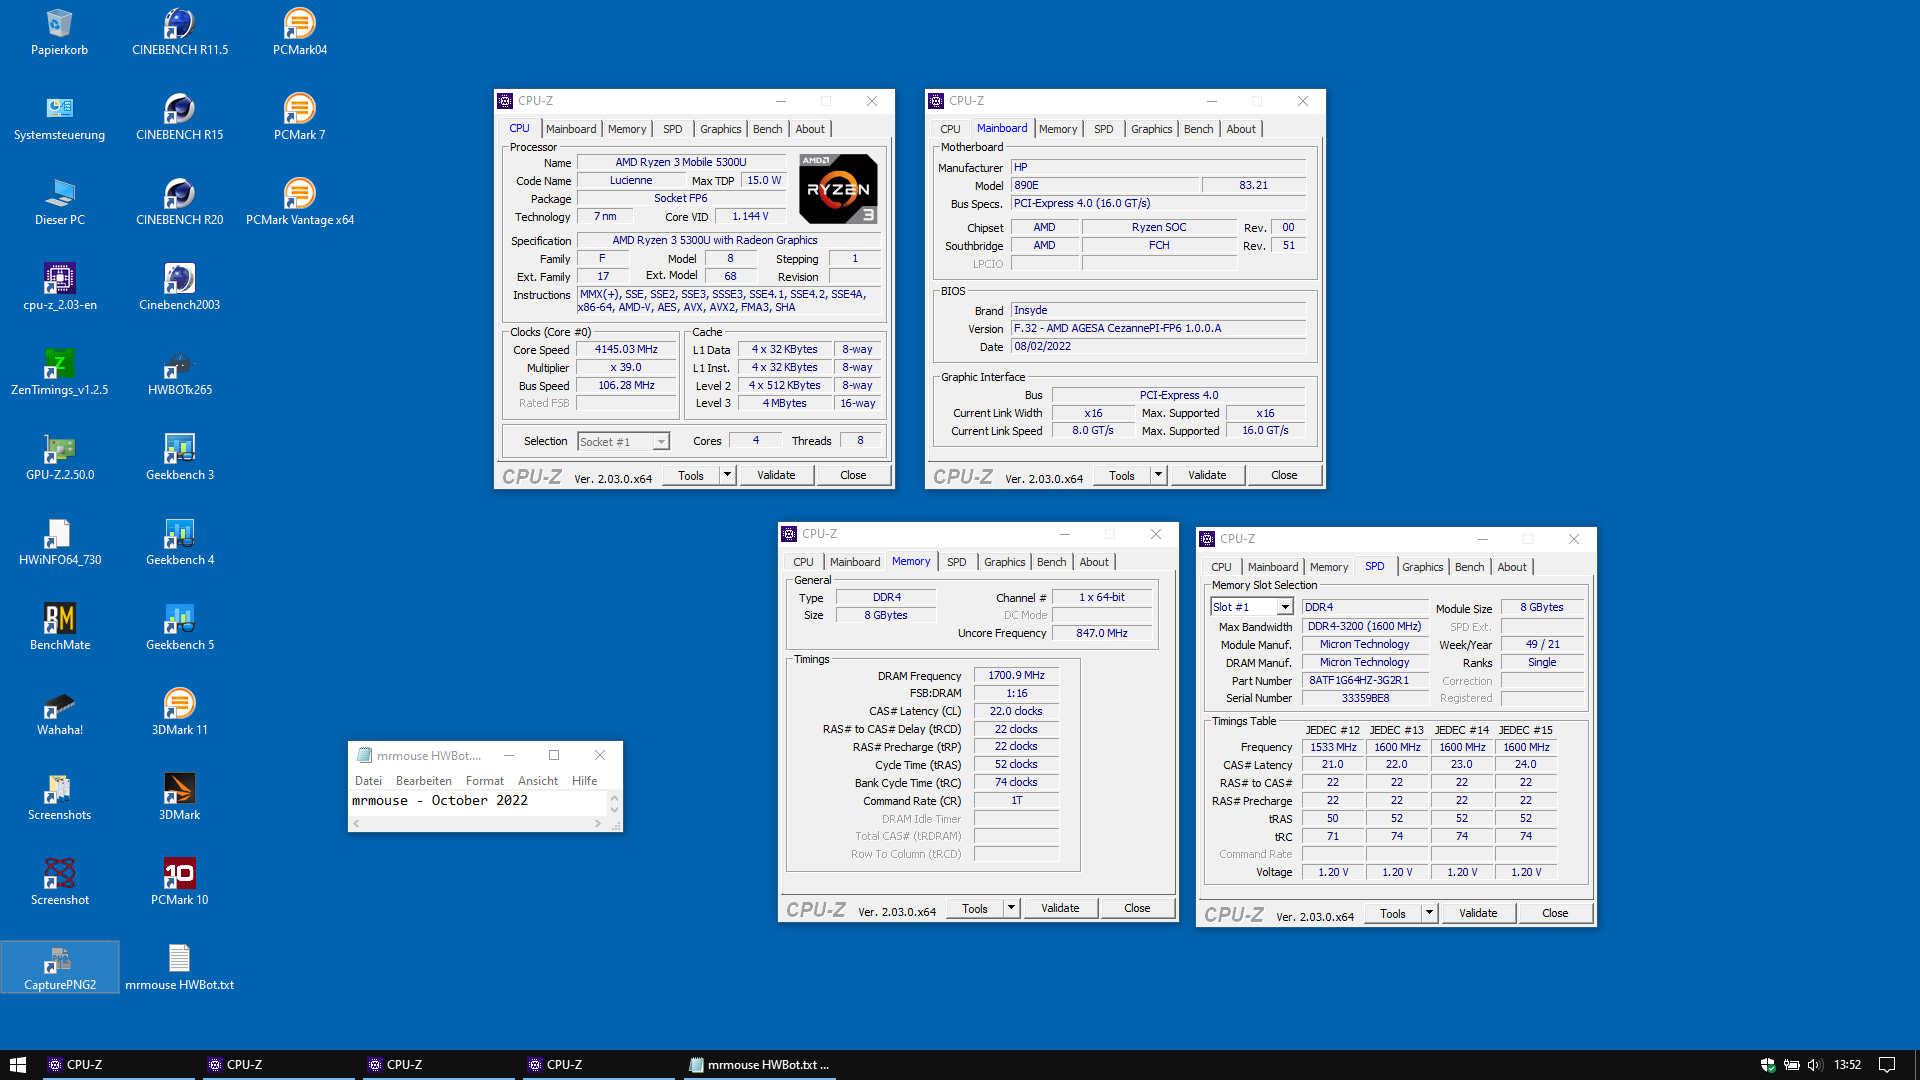
Task: Open HWiNFO64_730 desktop icon
Action: point(59,542)
